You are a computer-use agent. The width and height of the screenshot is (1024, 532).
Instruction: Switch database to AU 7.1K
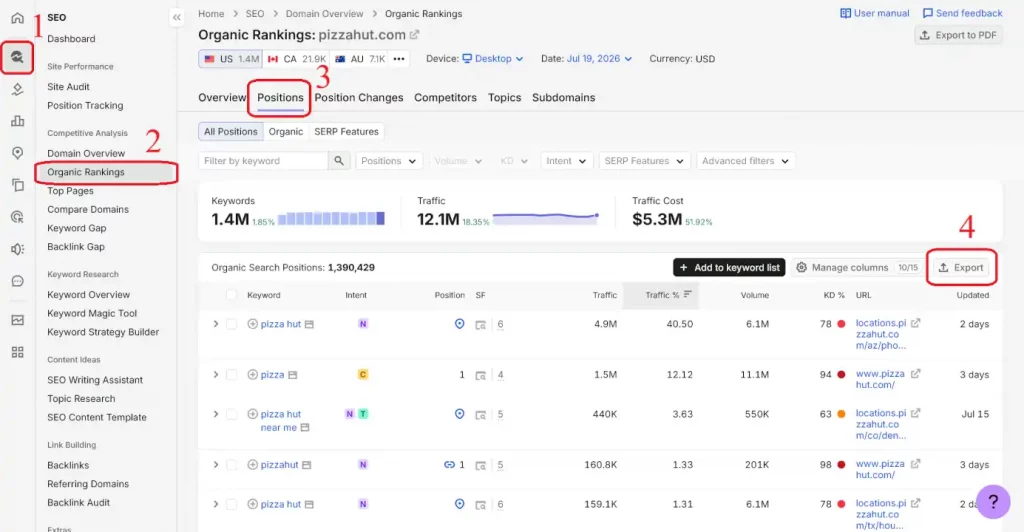pos(359,59)
